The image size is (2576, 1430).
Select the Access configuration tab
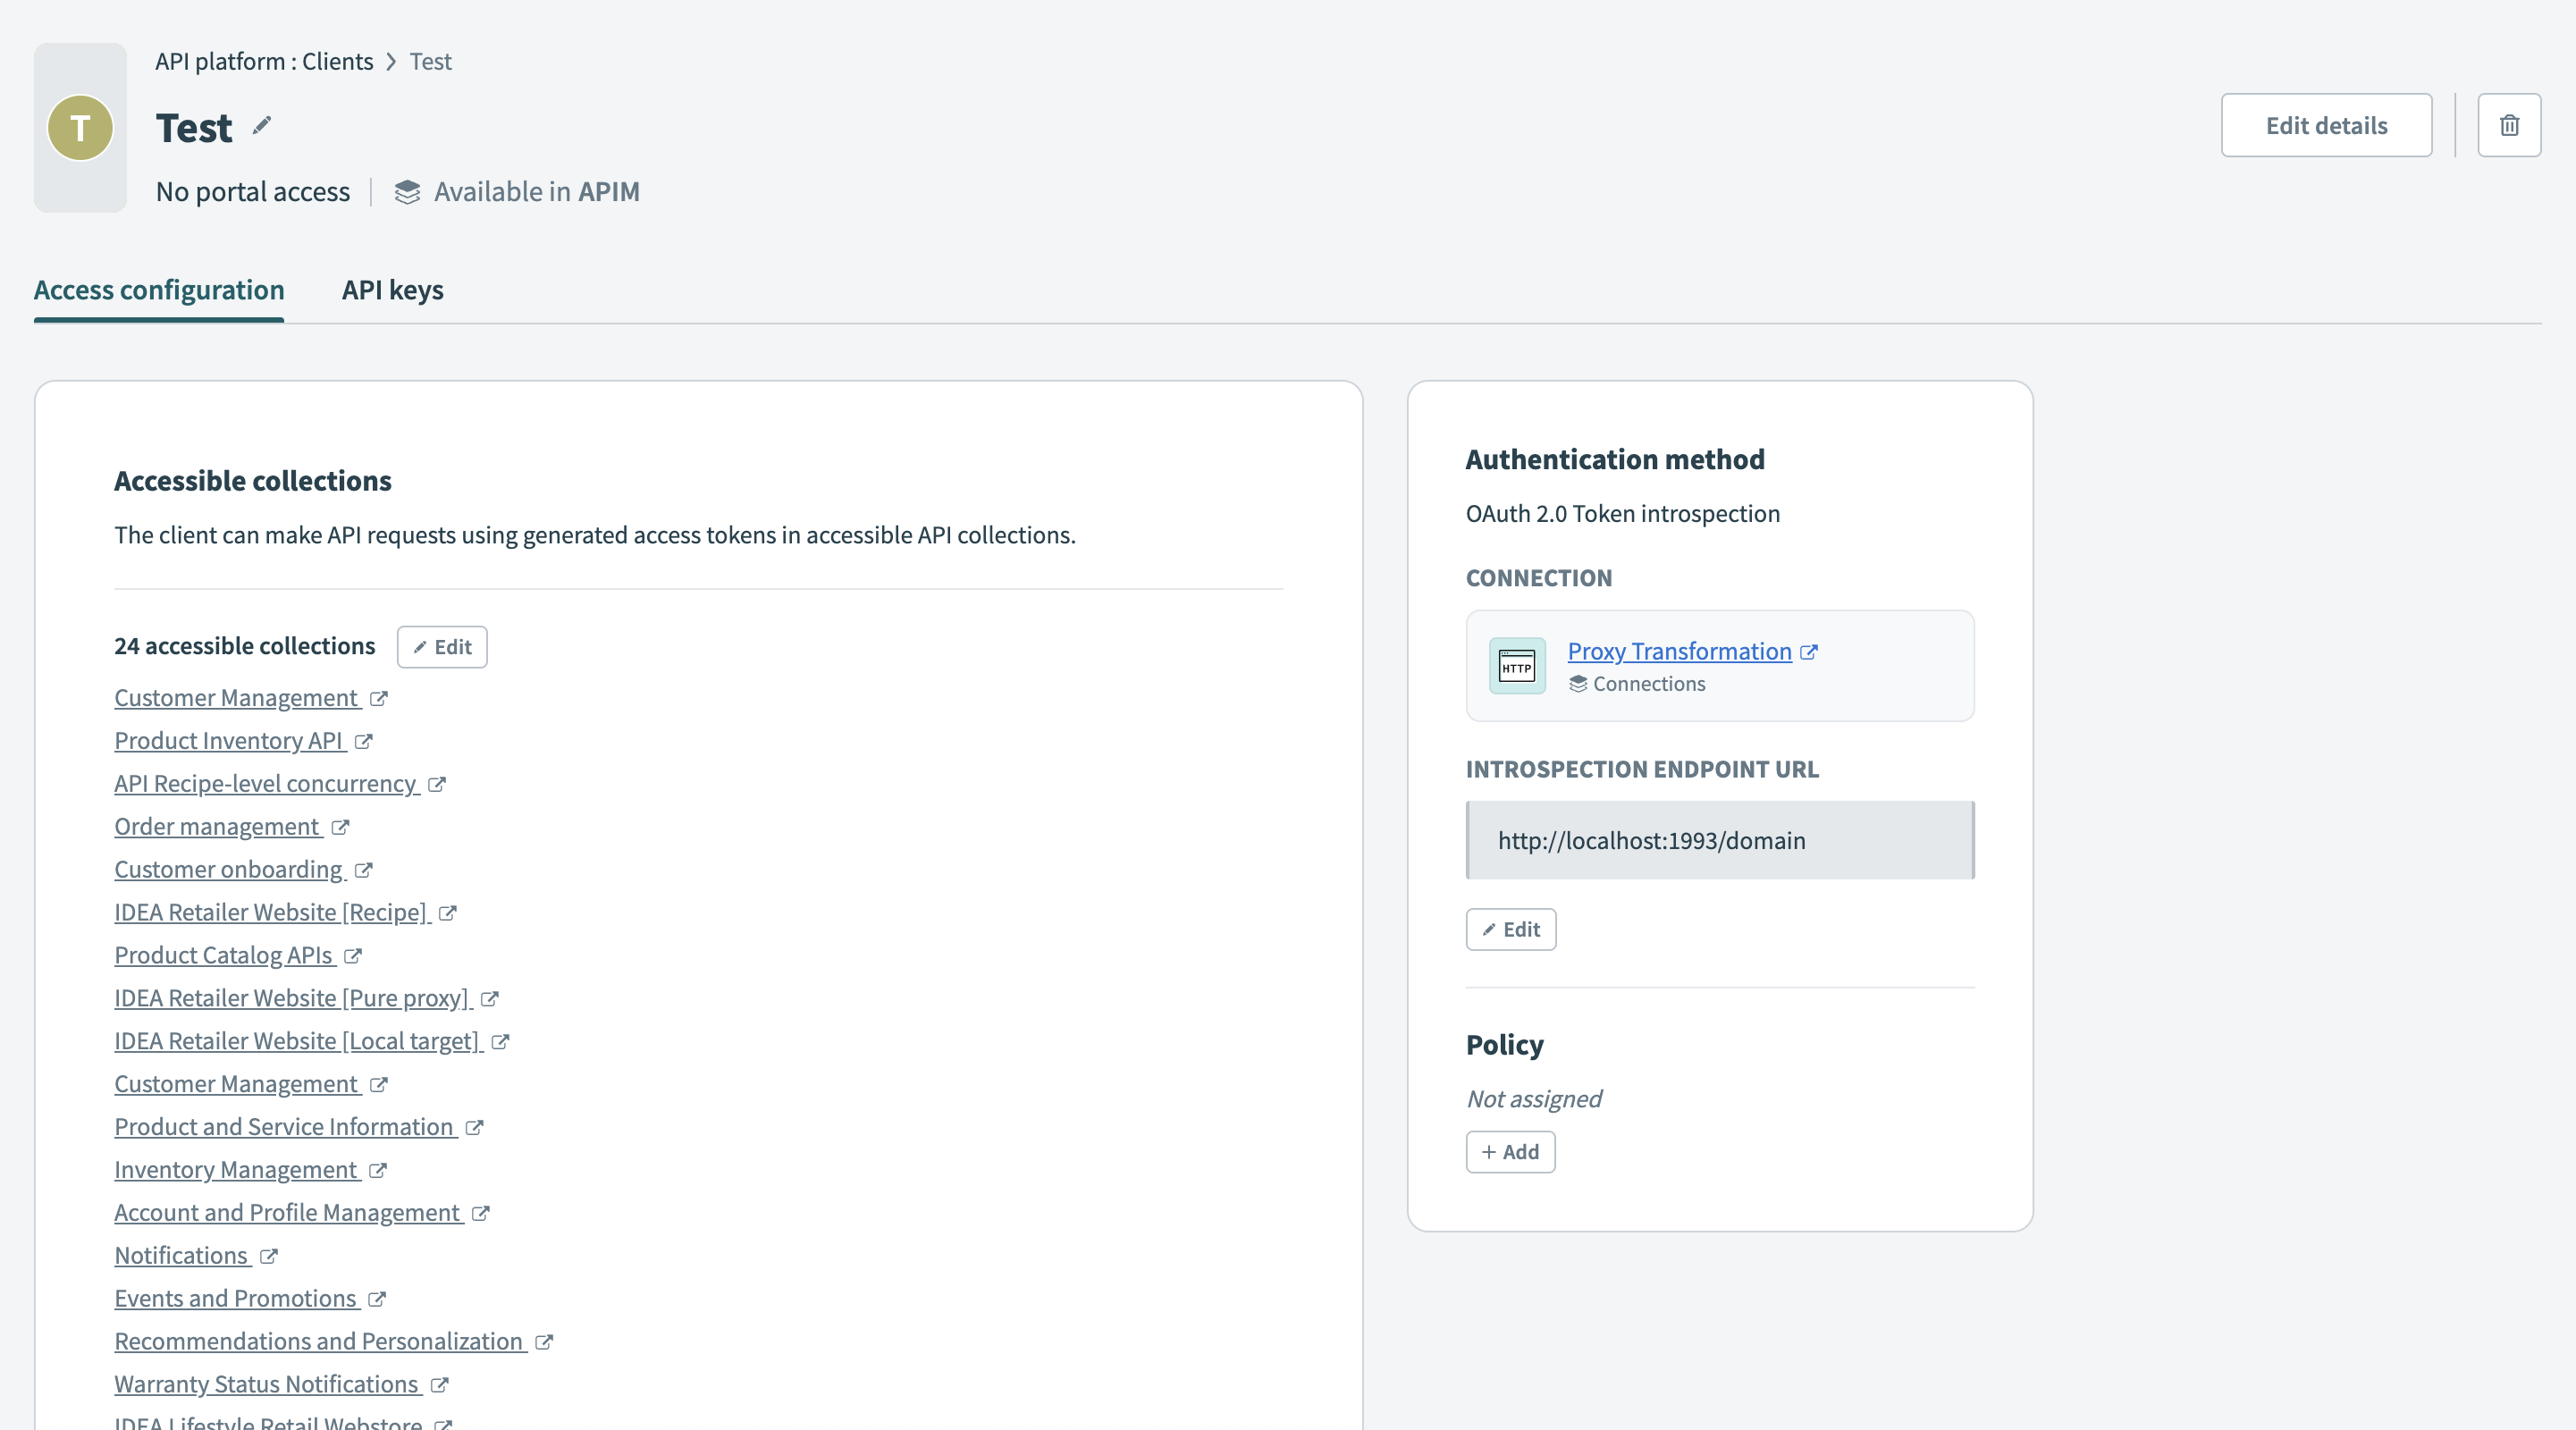pos(158,290)
